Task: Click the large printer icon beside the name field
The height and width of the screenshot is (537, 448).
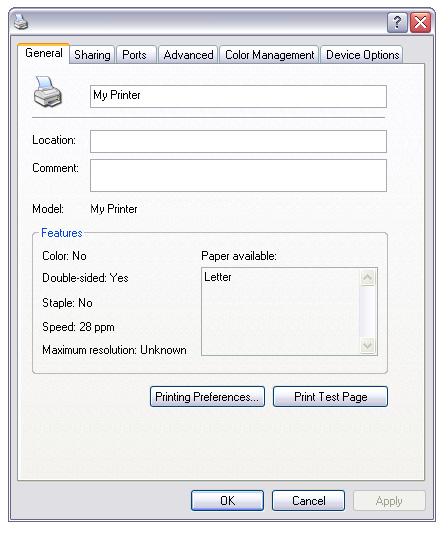Action: 48,91
